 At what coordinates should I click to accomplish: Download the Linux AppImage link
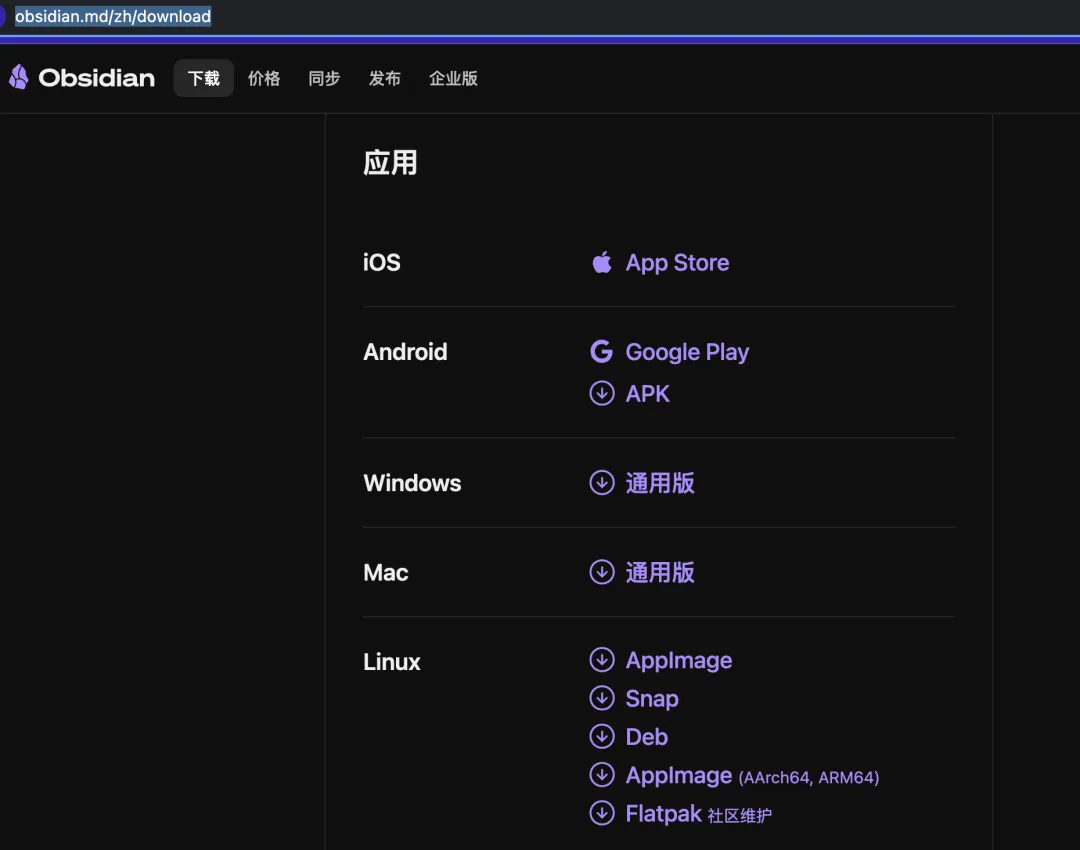[678, 661]
